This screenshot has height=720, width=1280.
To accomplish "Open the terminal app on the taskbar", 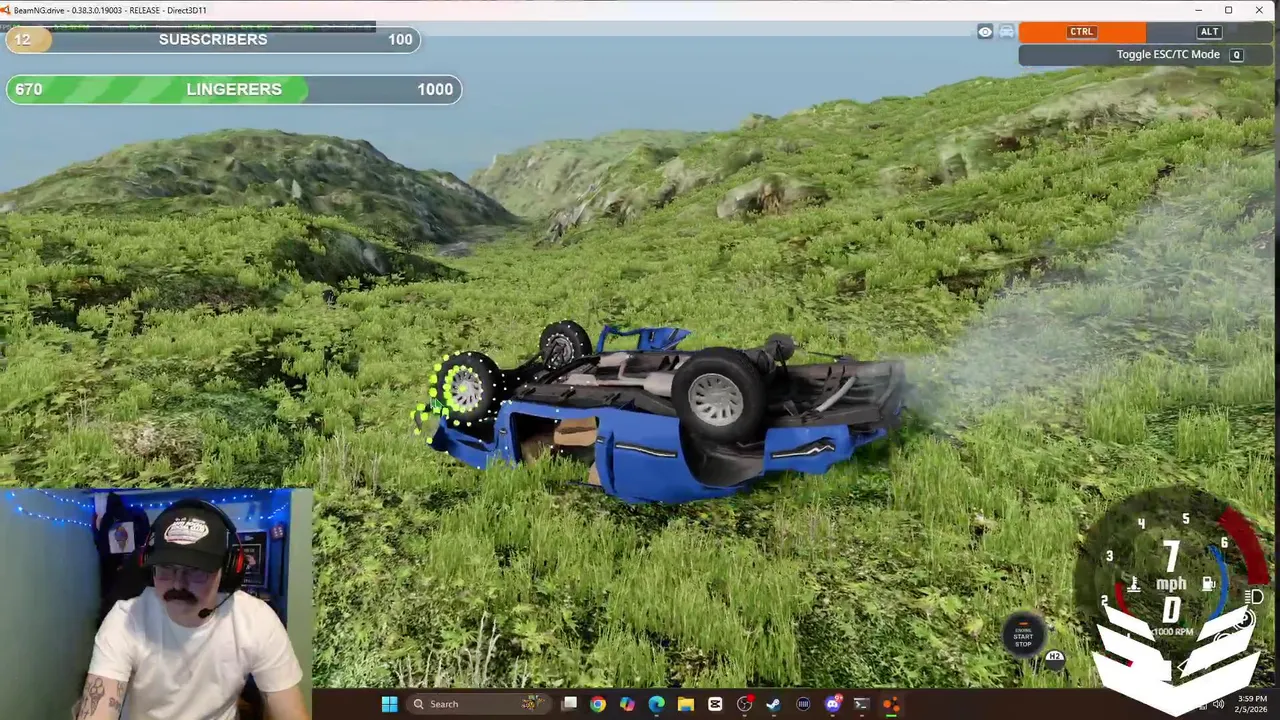I will point(861,704).
